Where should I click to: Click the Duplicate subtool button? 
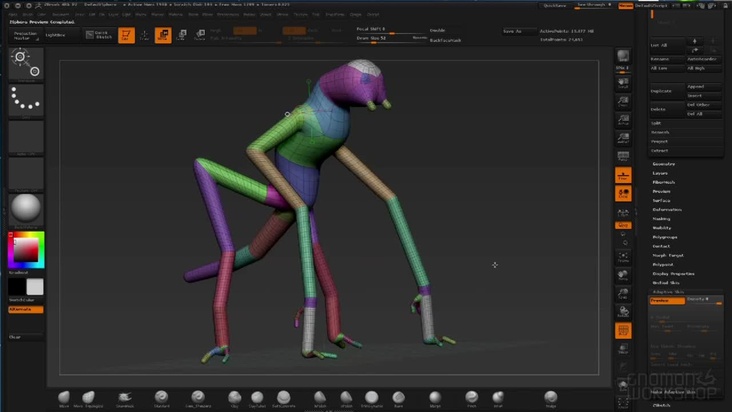tap(667, 91)
